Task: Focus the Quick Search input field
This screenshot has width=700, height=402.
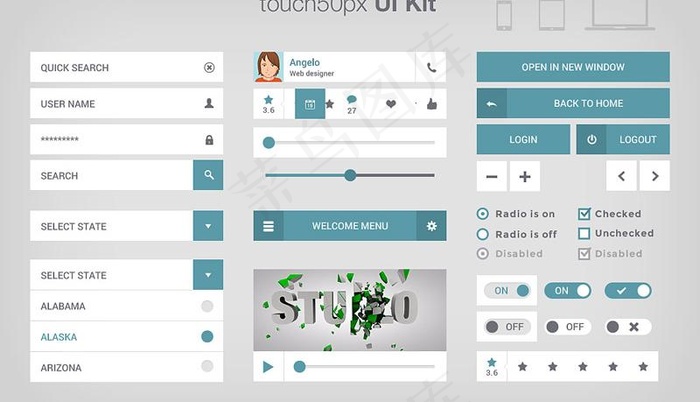Action: [126, 67]
